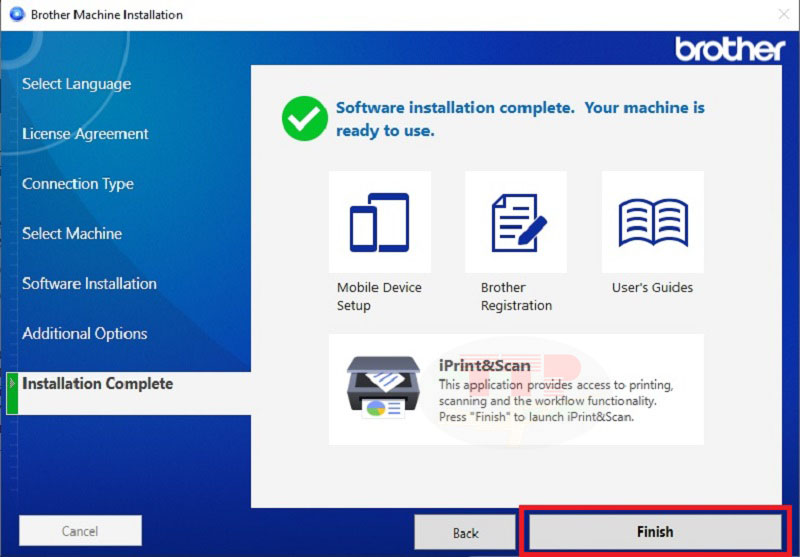
Task: Select the Software Installation step
Action: click(89, 284)
